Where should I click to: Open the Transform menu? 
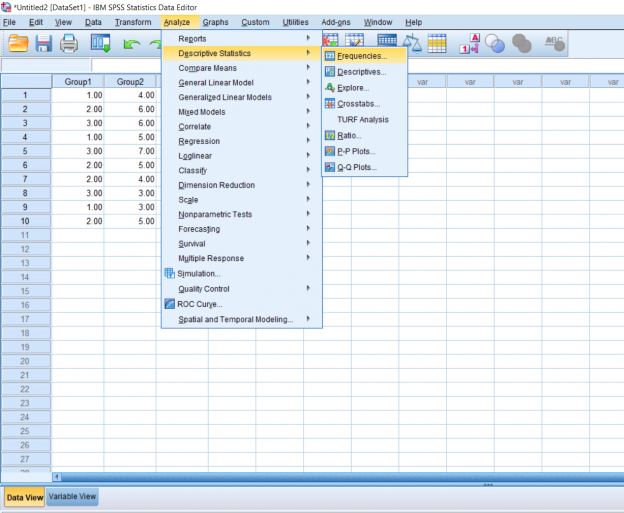coord(133,22)
